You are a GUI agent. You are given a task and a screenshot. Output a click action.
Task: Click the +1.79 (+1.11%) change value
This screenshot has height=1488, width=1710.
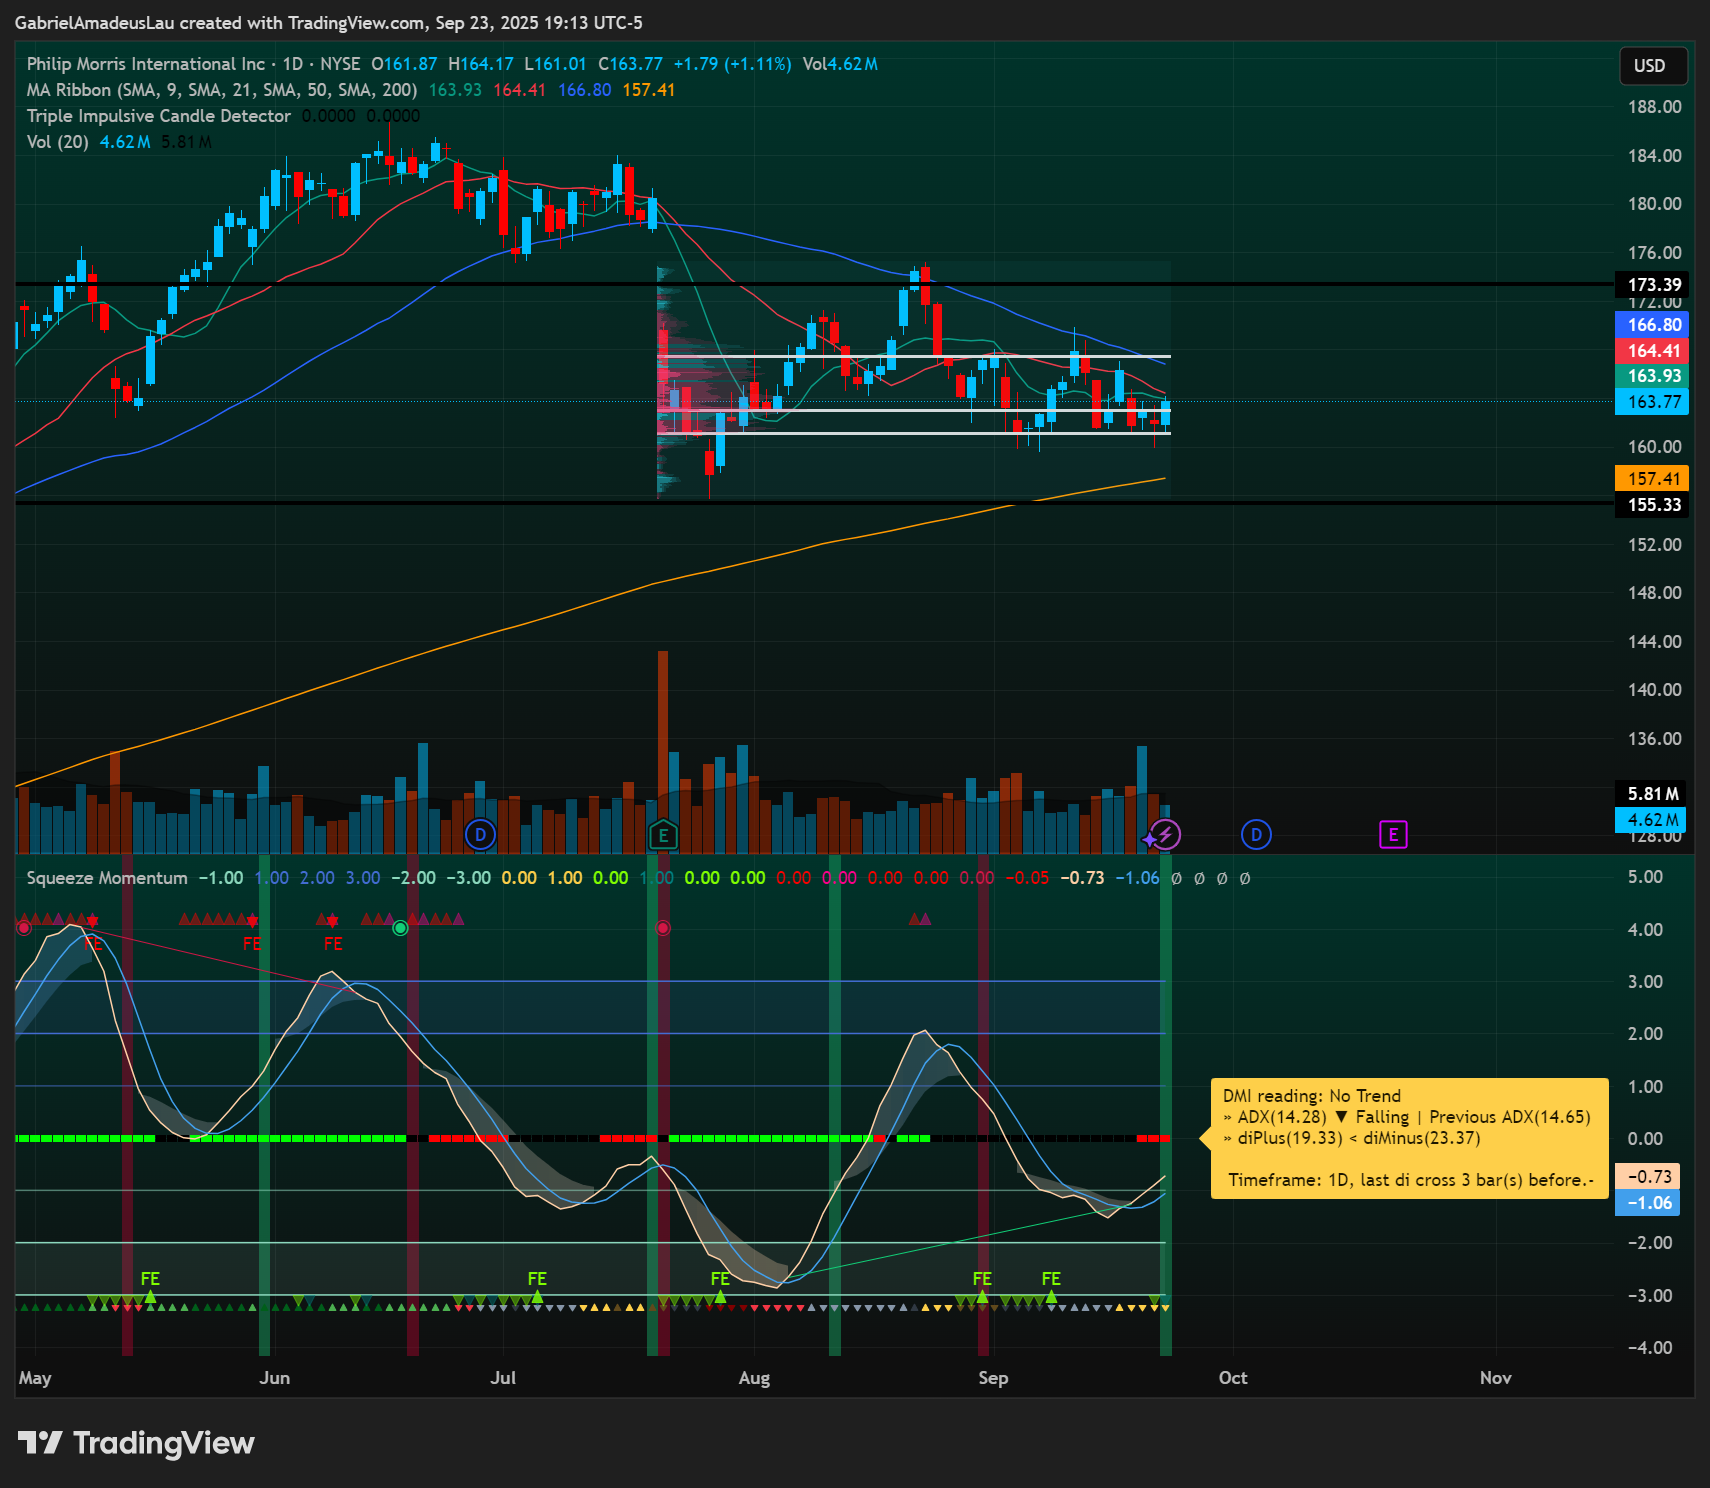click(x=733, y=64)
